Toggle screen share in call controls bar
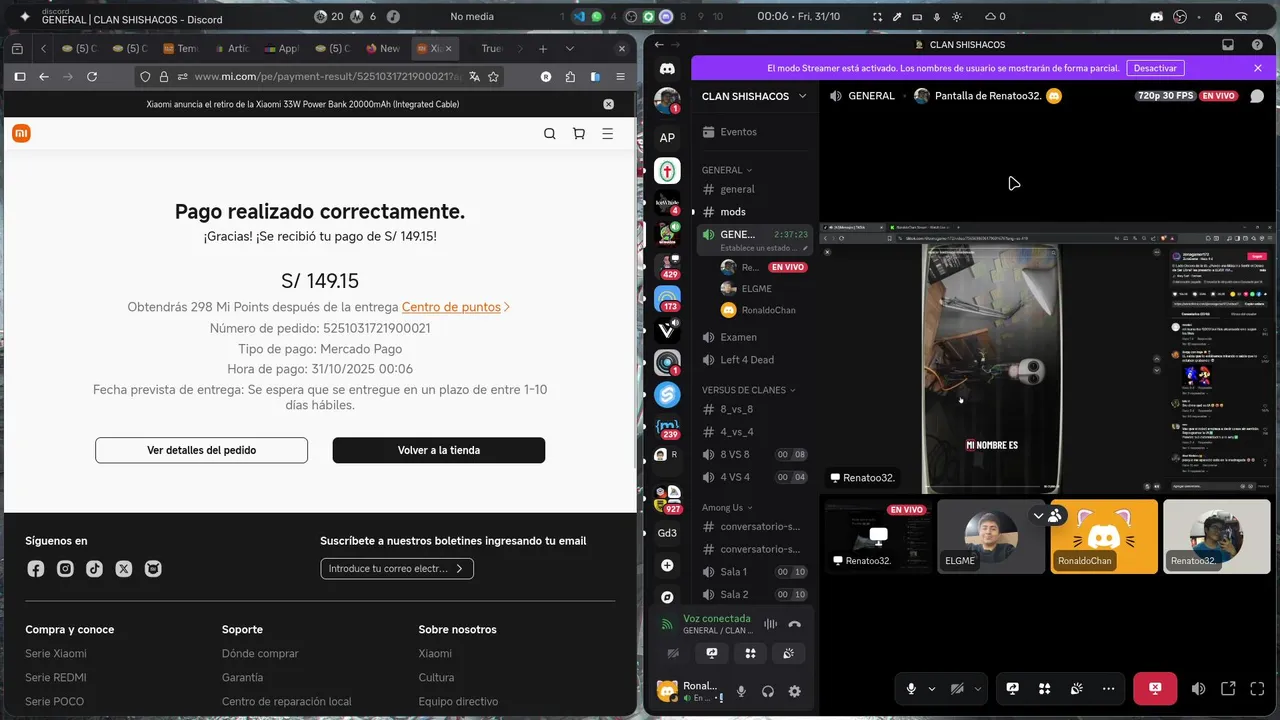The height and width of the screenshot is (720, 1280). point(1012,688)
